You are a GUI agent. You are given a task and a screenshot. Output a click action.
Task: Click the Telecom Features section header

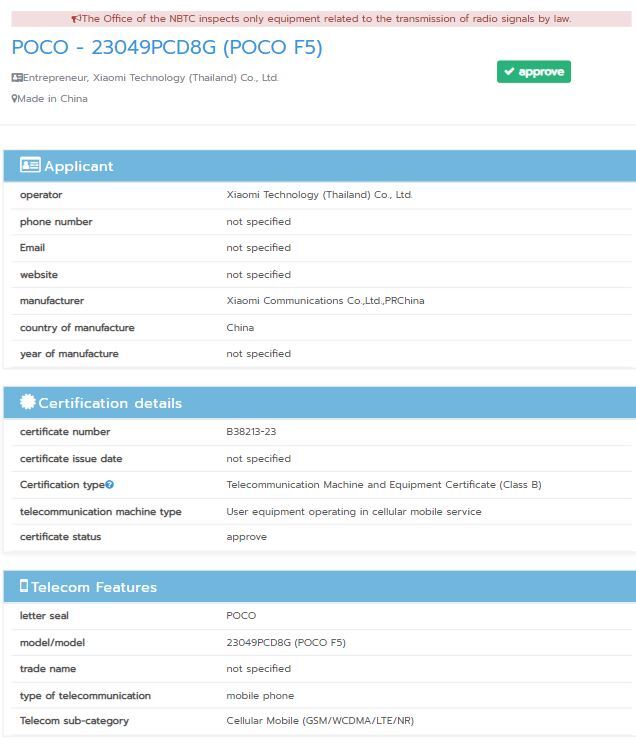pos(319,587)
